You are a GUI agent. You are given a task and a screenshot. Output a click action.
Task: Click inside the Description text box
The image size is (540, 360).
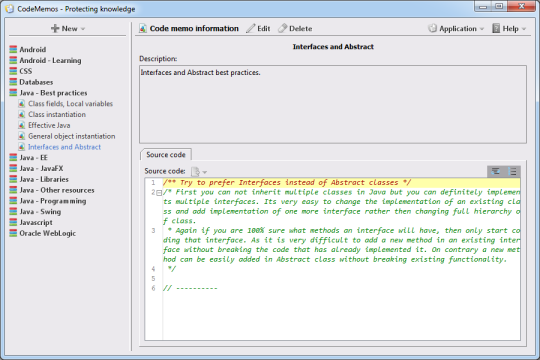pyautogui.click(x=333, y=104)
